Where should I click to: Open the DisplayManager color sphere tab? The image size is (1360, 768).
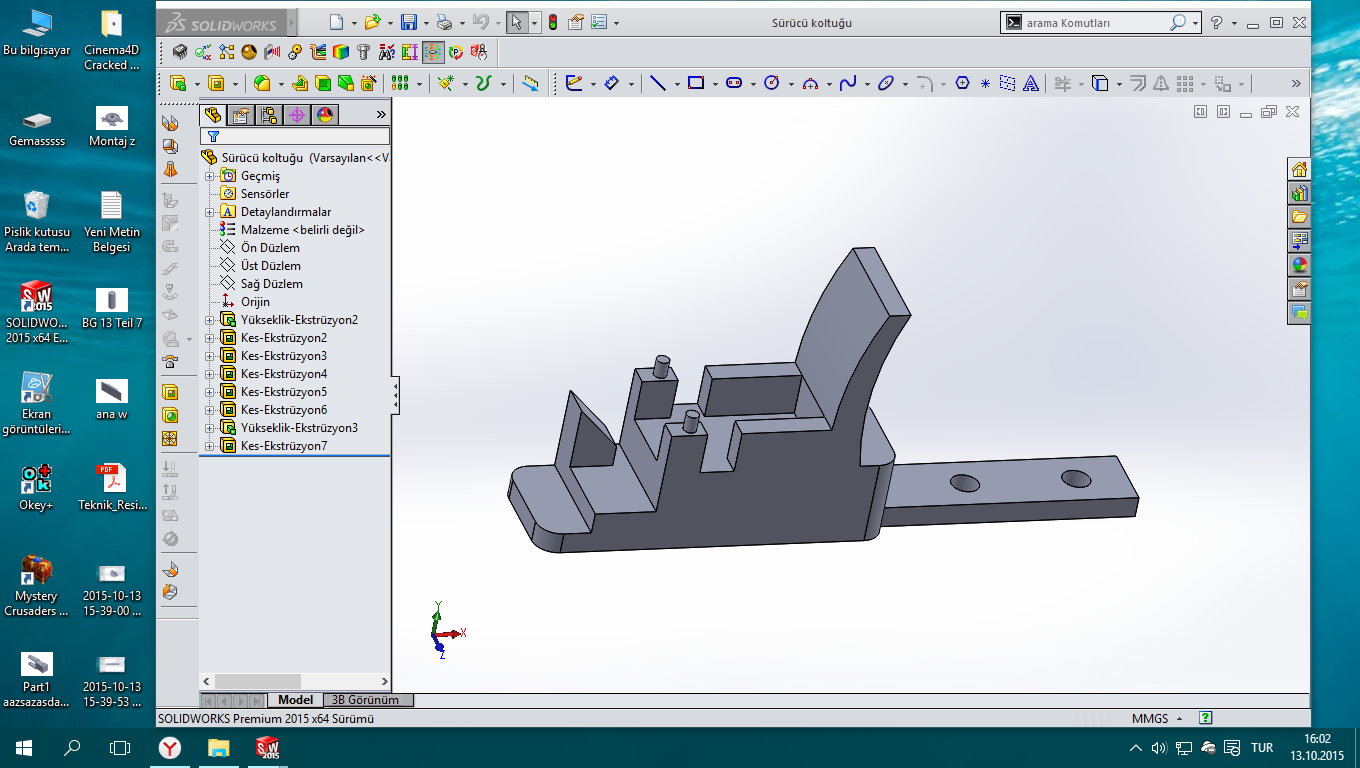pyautogui.click(x=325, y=115)
